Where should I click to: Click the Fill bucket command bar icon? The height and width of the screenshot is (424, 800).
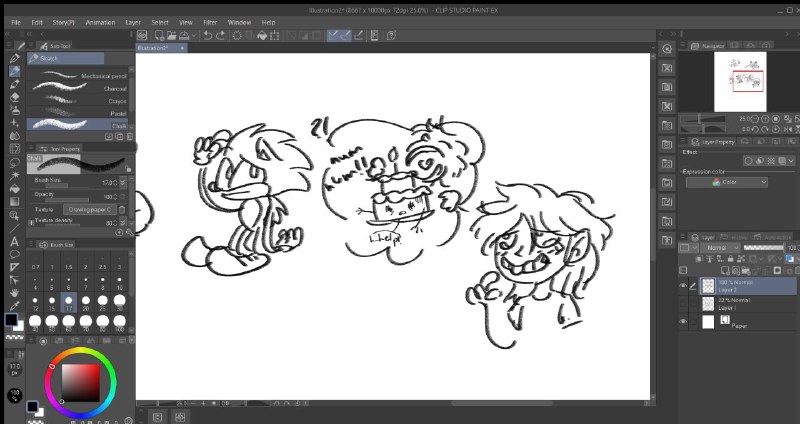coord(262,35)
